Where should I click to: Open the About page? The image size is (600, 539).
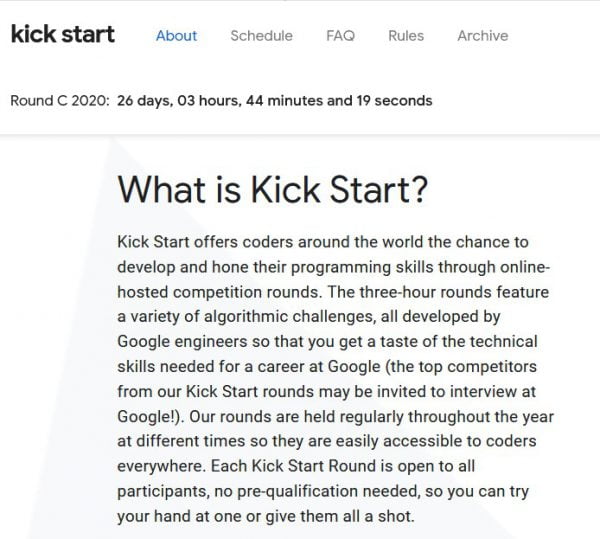tap(176, 36)
